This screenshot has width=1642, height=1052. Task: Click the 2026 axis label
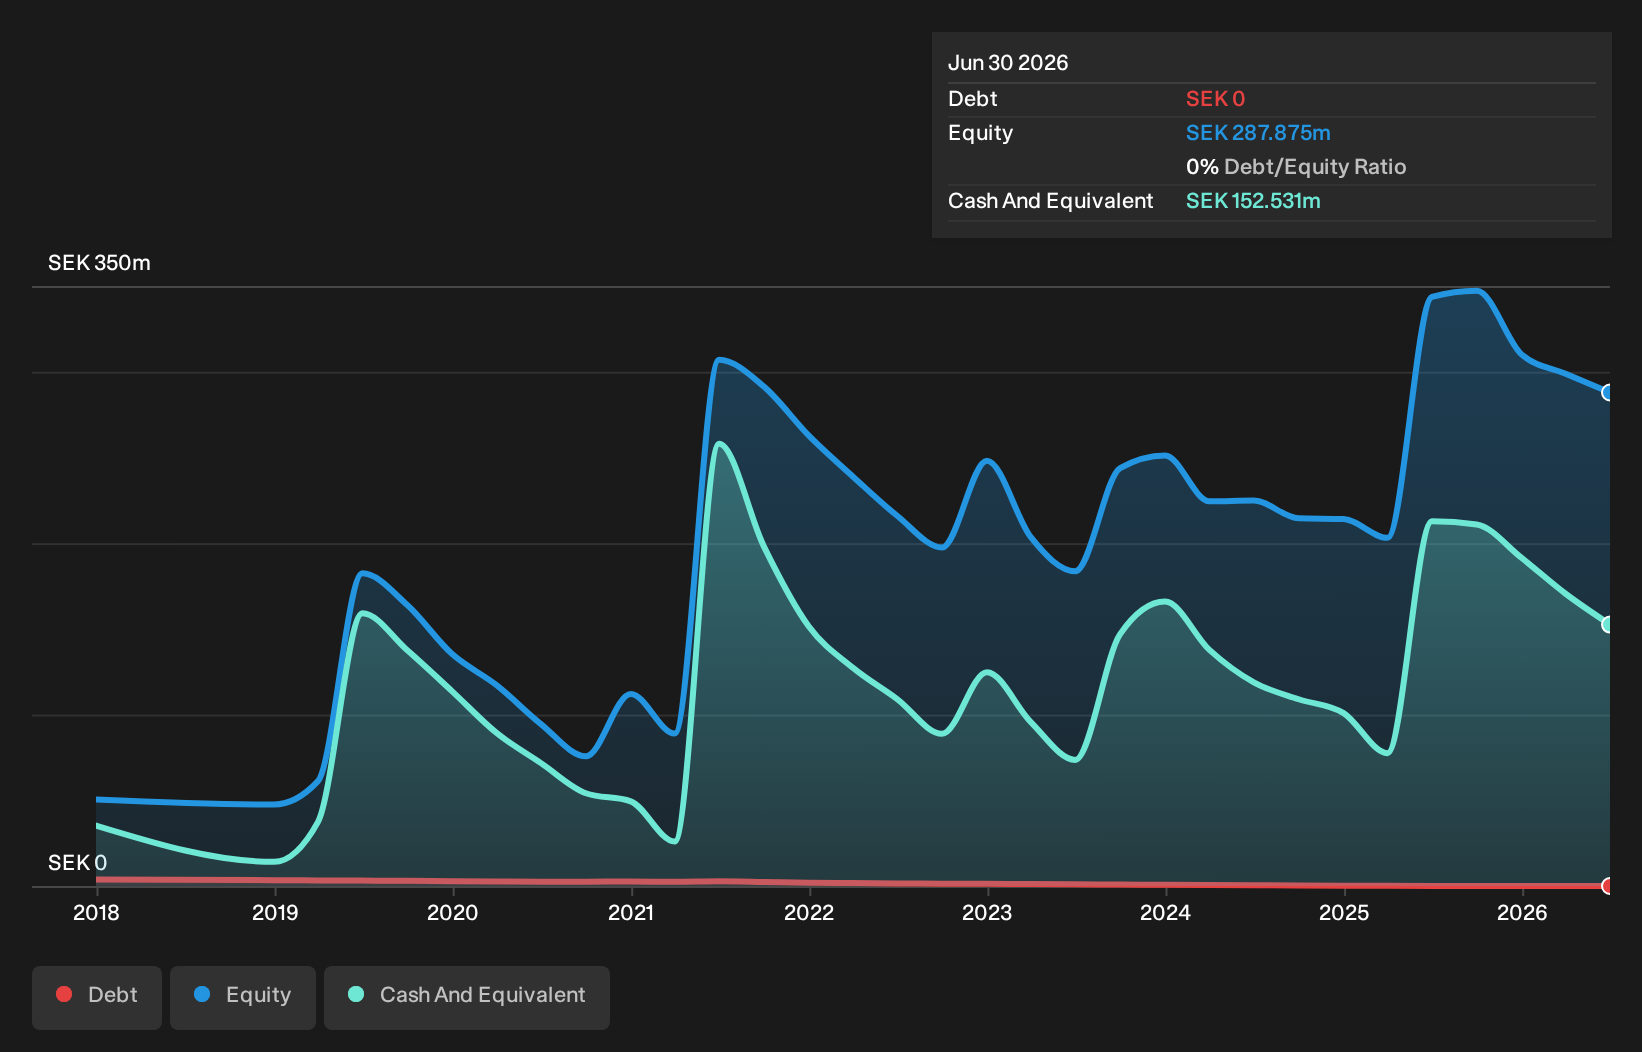click(x=1522, y=913)
